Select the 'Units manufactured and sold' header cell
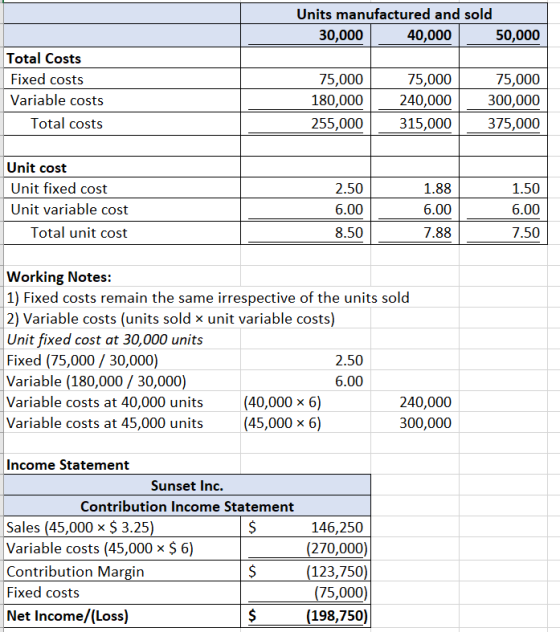The image size is (560, 632). coord(394,14)
